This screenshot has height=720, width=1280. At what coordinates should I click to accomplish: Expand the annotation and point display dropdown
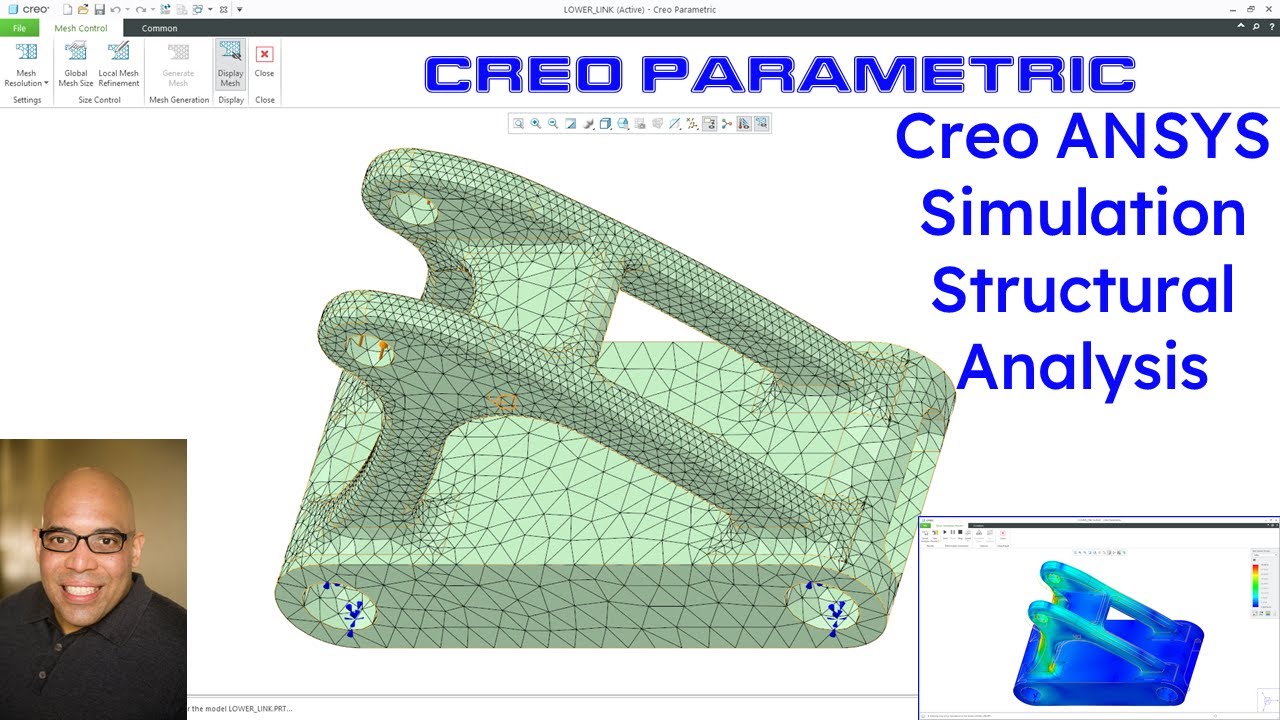692,124
